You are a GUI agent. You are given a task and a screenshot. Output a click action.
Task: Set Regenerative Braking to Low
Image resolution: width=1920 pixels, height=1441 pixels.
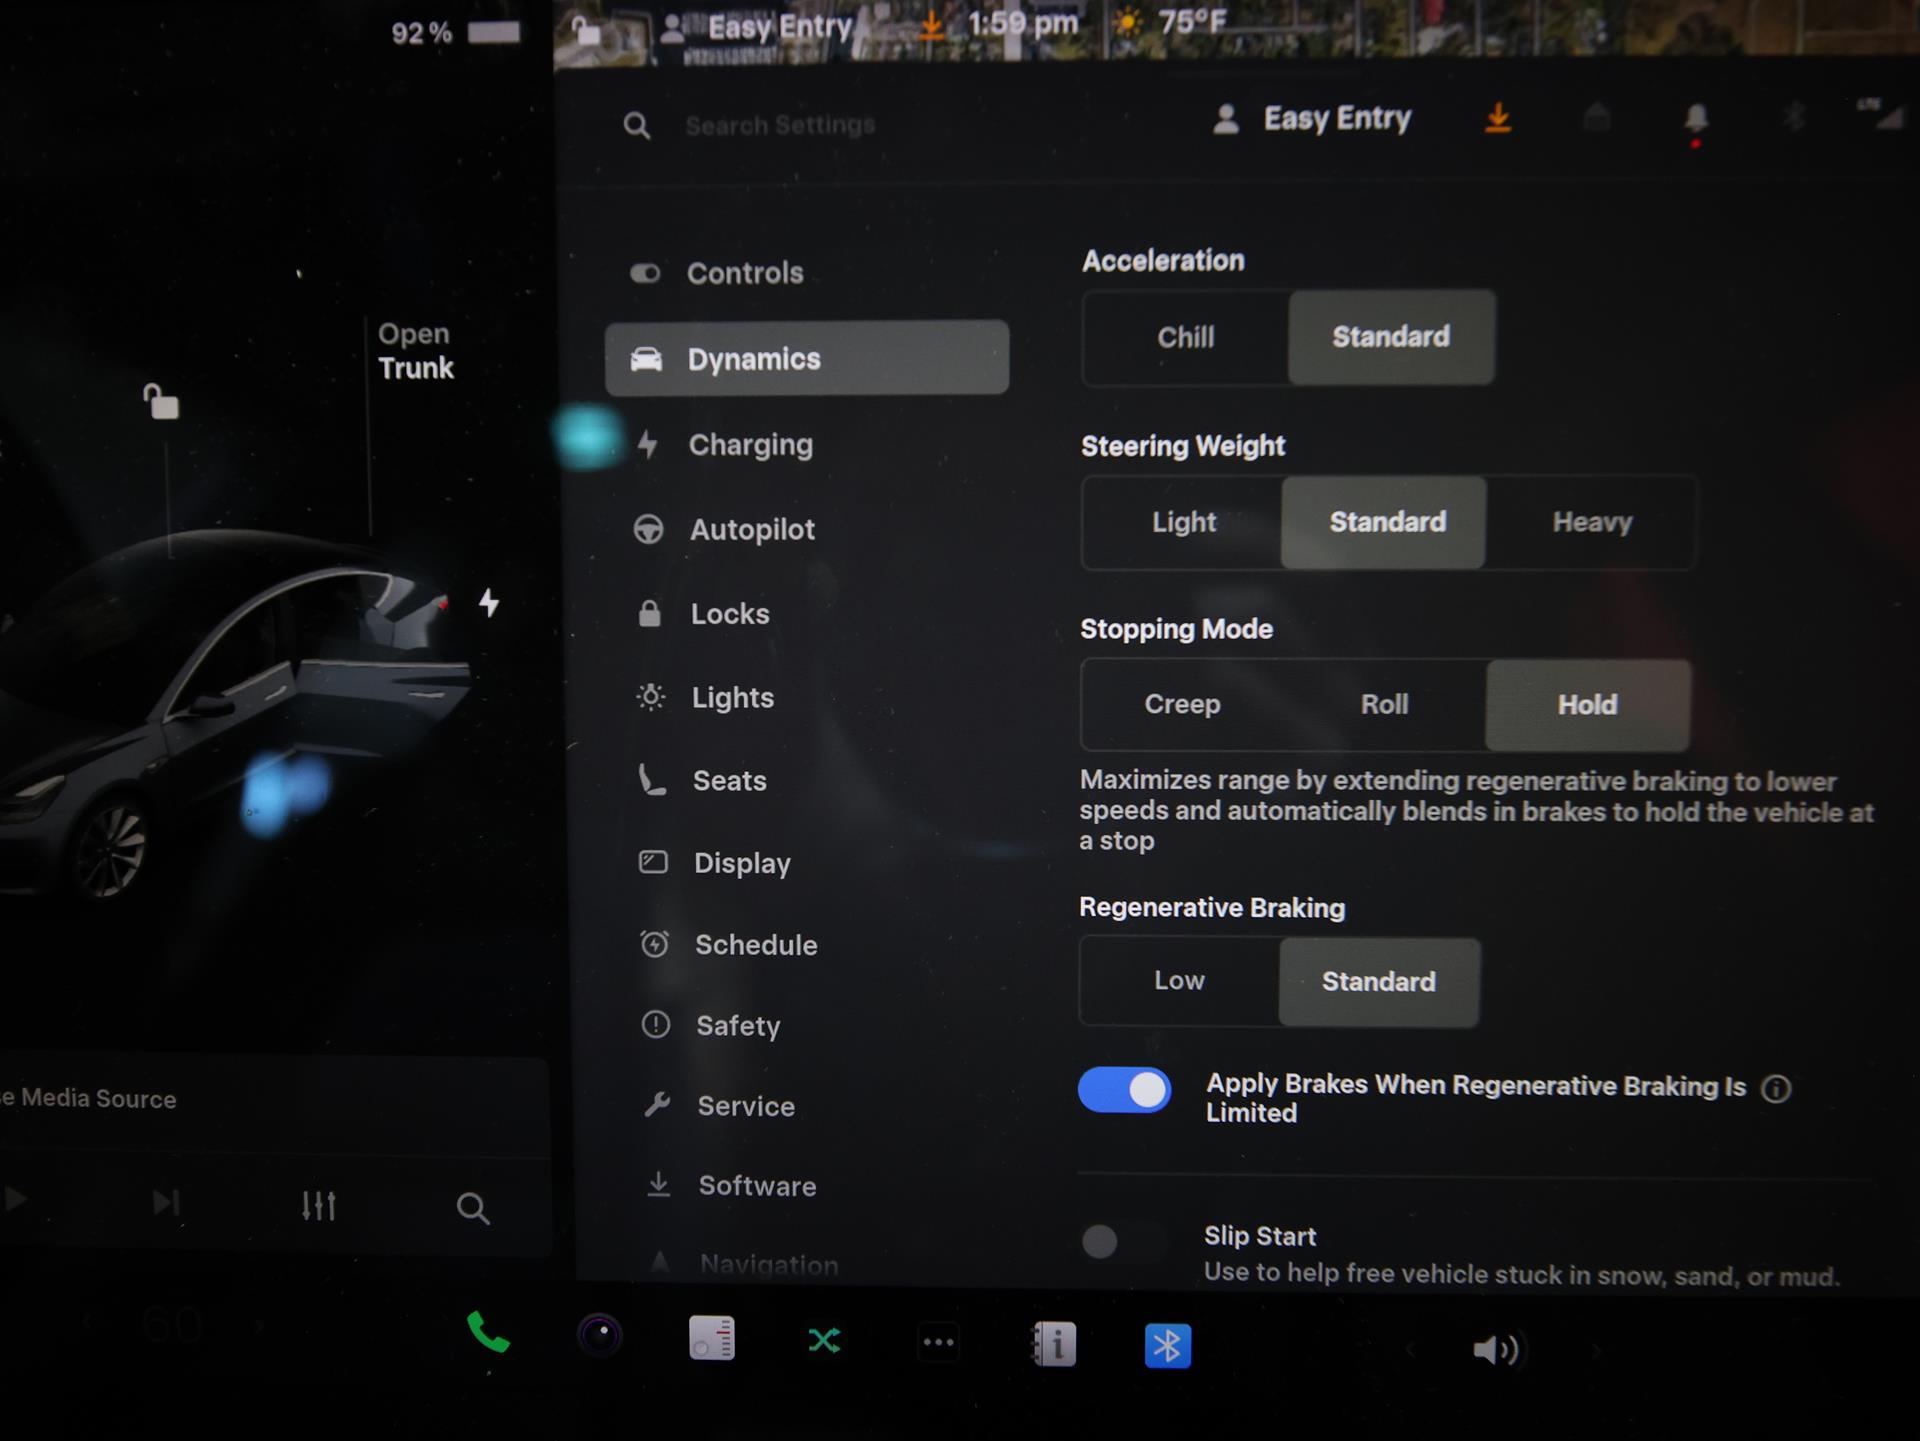tap(1179, 981)
